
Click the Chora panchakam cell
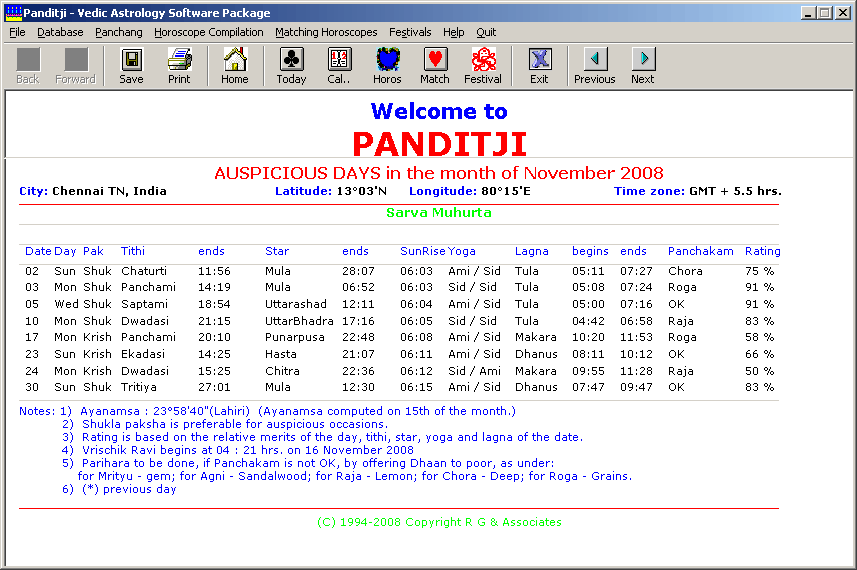(x=685, y=271)
